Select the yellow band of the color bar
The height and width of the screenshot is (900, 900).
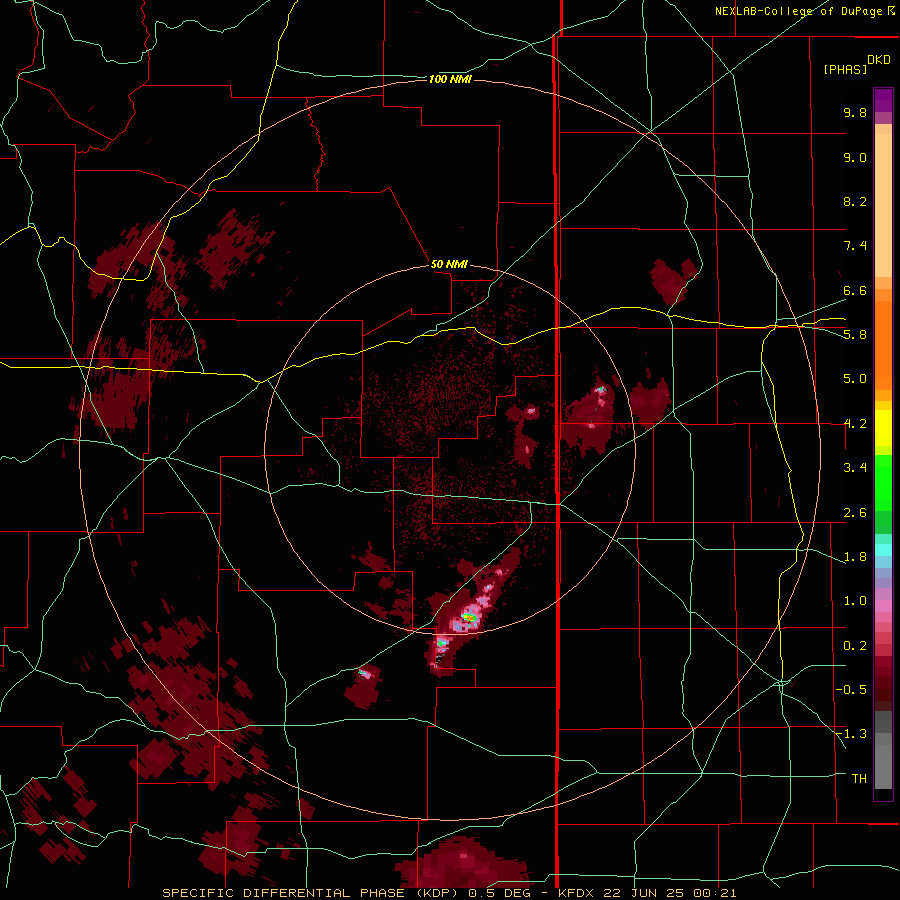click(883, 428)
